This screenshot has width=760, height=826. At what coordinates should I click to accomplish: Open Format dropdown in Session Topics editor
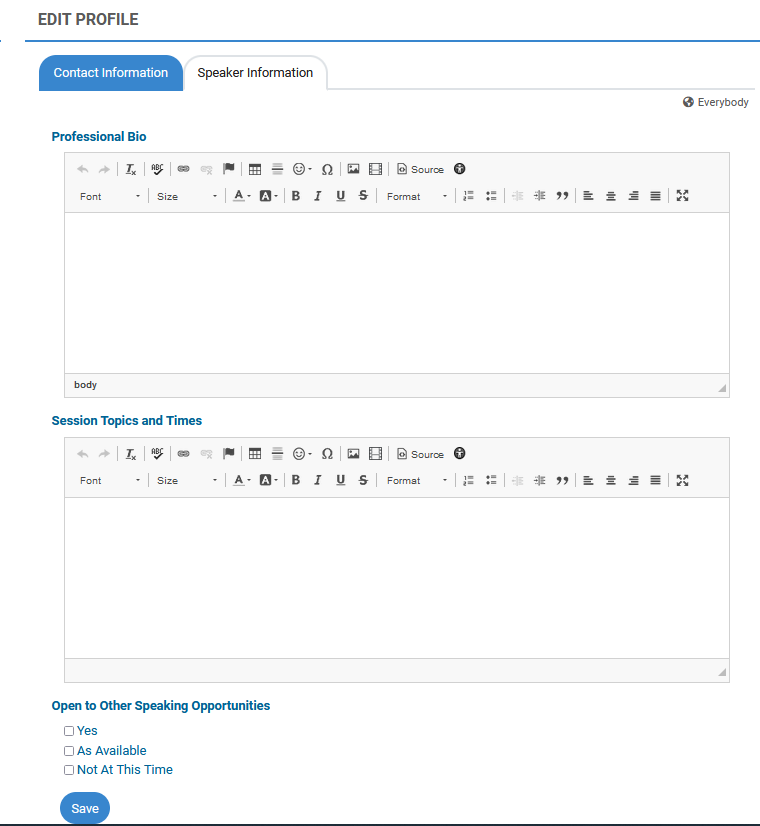pos(417,481)
